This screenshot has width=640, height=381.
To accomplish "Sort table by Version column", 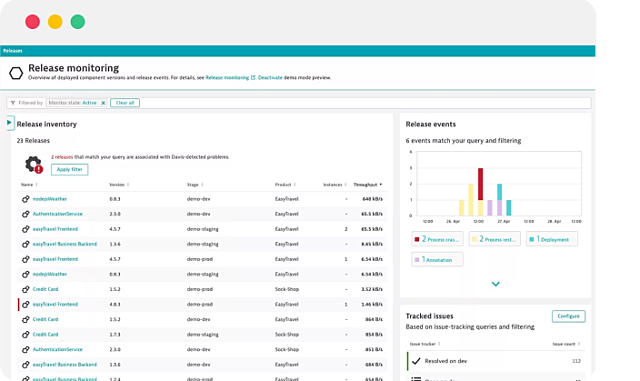I will click(119, 185).
